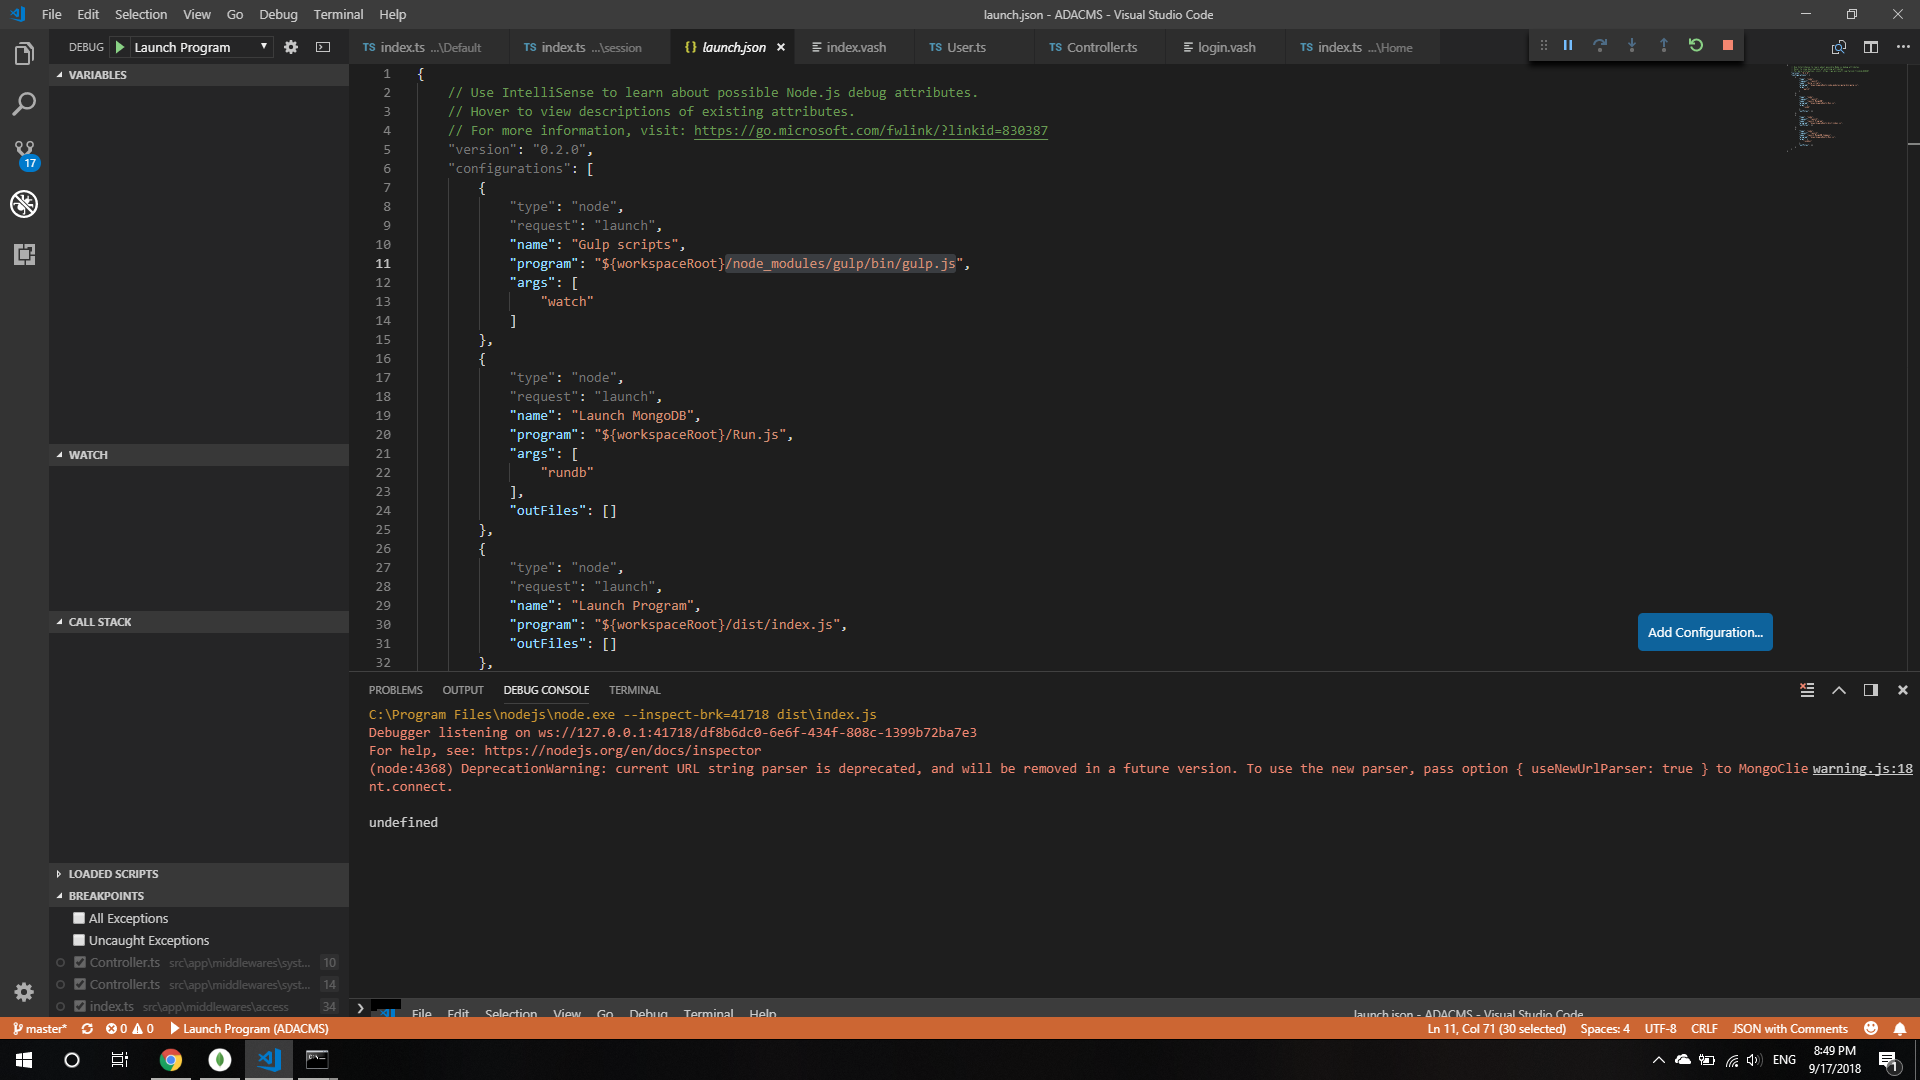Open the go.microsoft.com fwlink URL
Viewport: 1920px width, 1080px height.
pos(870,131)
